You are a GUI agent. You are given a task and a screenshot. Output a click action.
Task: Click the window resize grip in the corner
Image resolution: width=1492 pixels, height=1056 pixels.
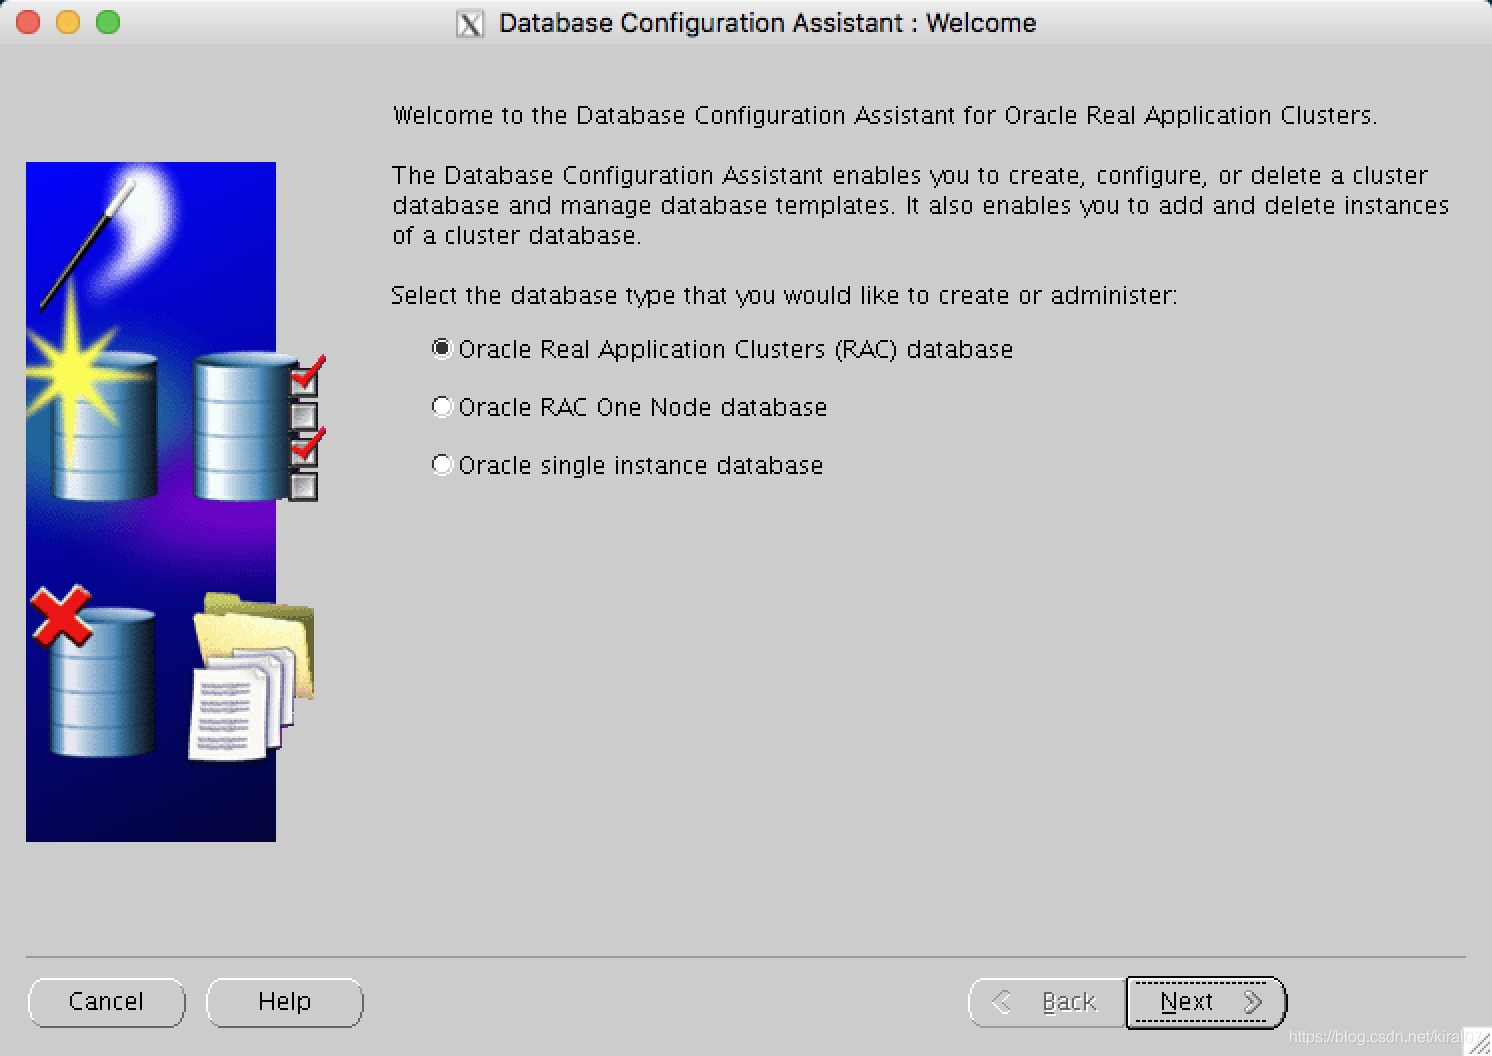coord(1477,1041)
